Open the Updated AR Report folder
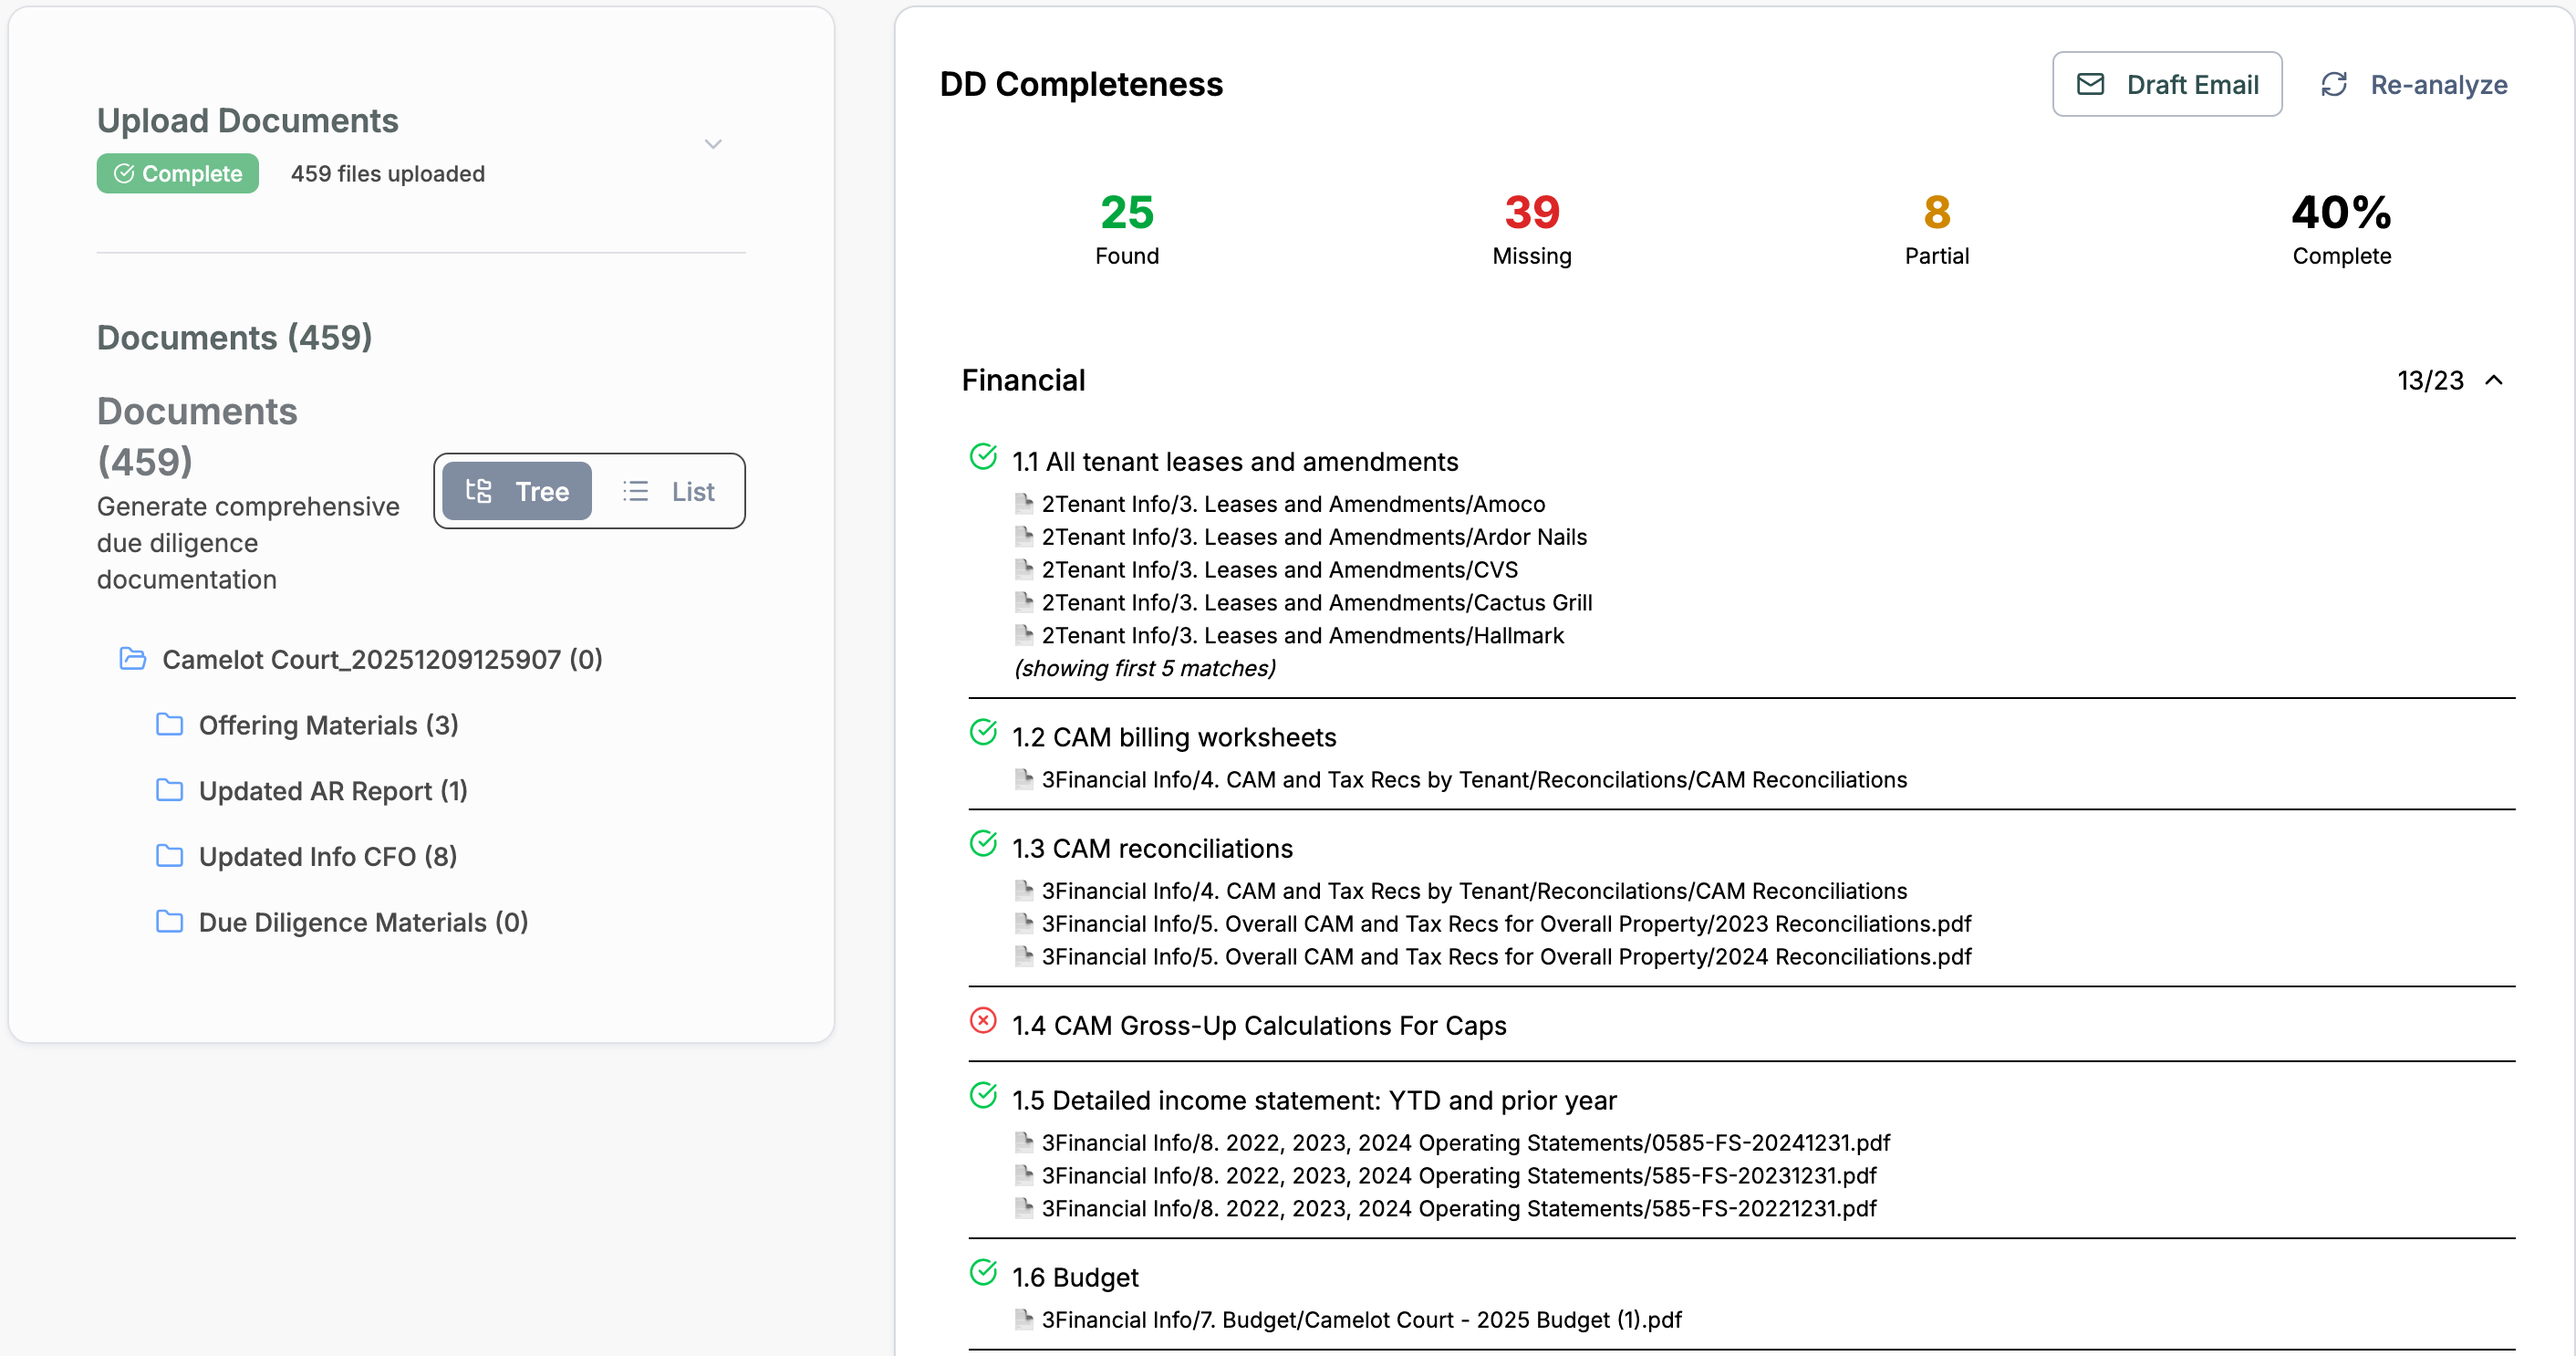Screen dimensions: 2576x1356 point(332,790)
